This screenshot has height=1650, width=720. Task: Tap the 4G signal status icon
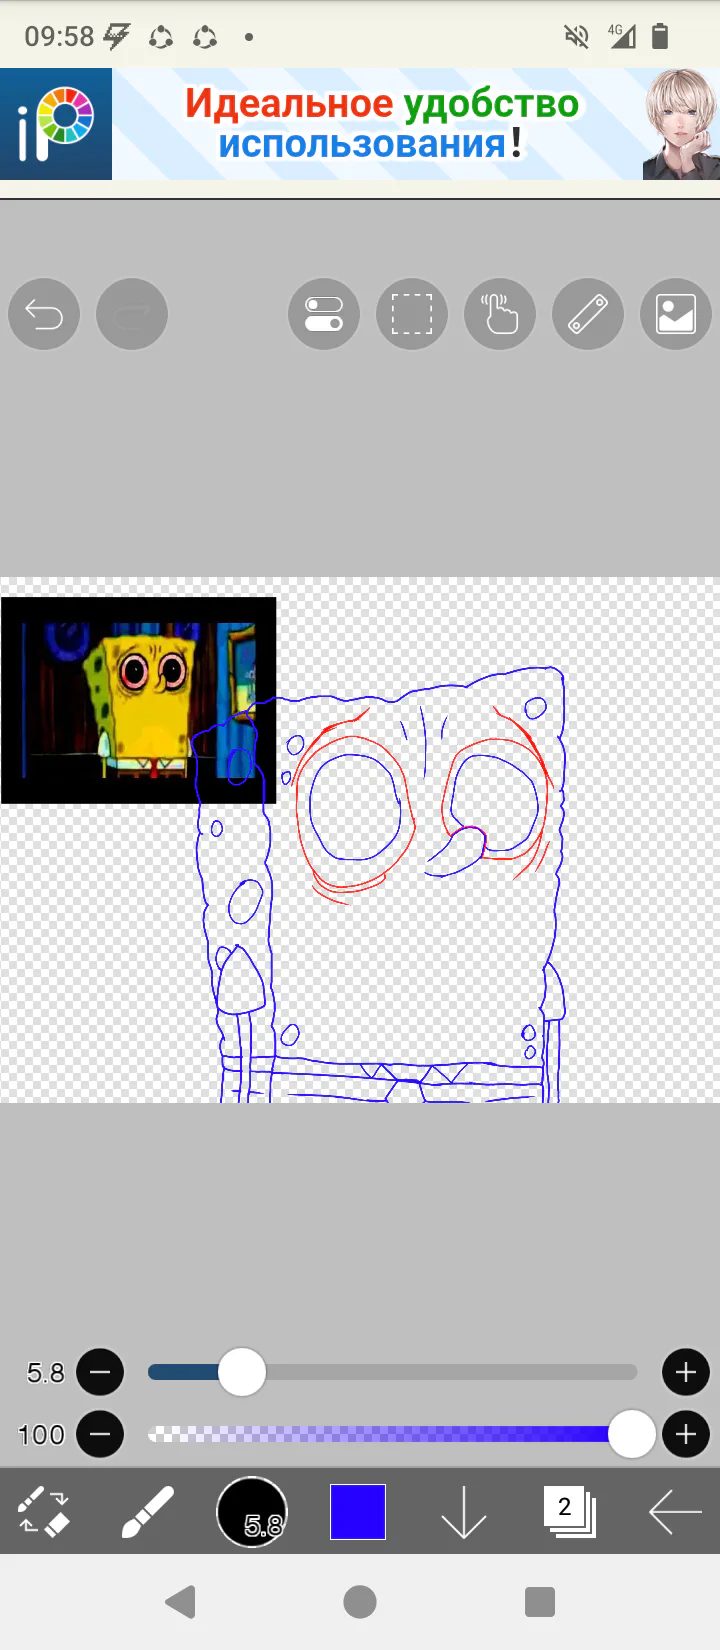coord(622,36)
